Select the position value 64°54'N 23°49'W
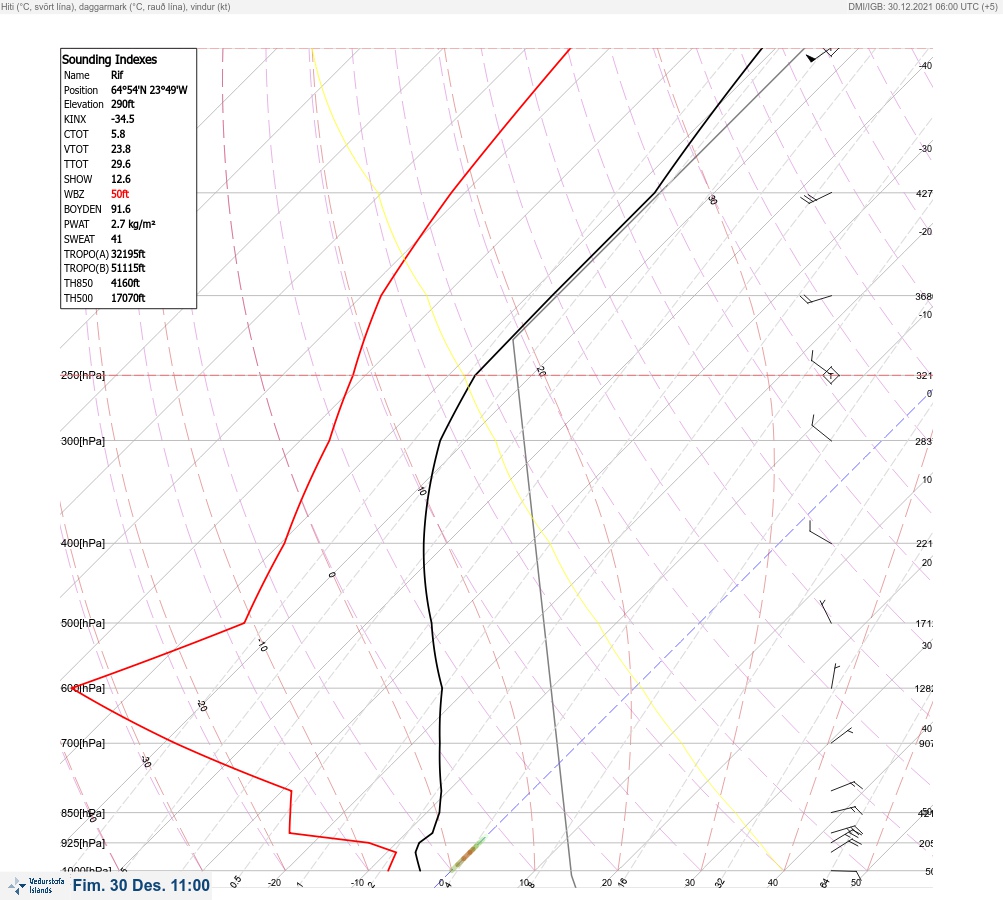1003x900 pixels. pos(149,90)
